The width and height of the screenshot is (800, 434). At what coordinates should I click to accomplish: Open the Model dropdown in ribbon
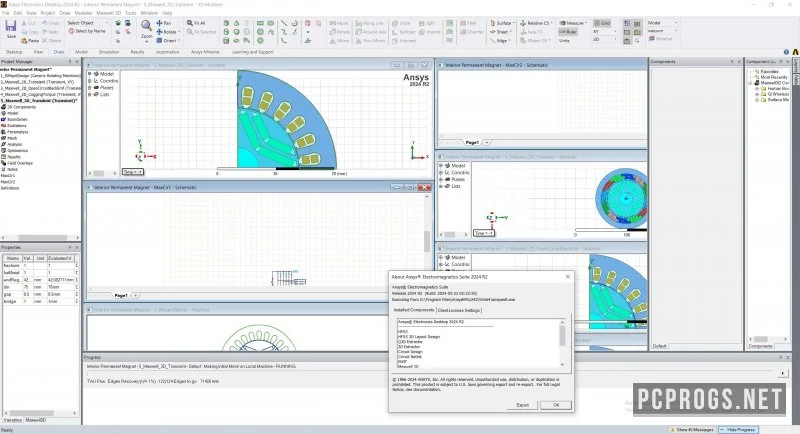point(662,23)
